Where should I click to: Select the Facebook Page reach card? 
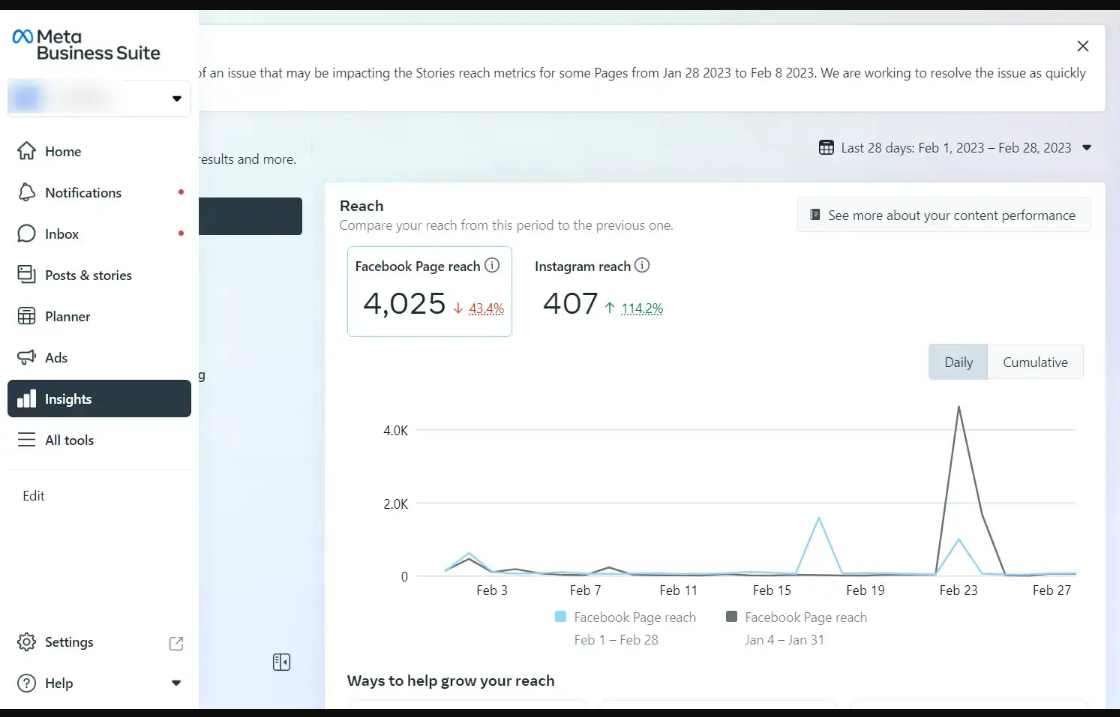(x=429, y=291)
